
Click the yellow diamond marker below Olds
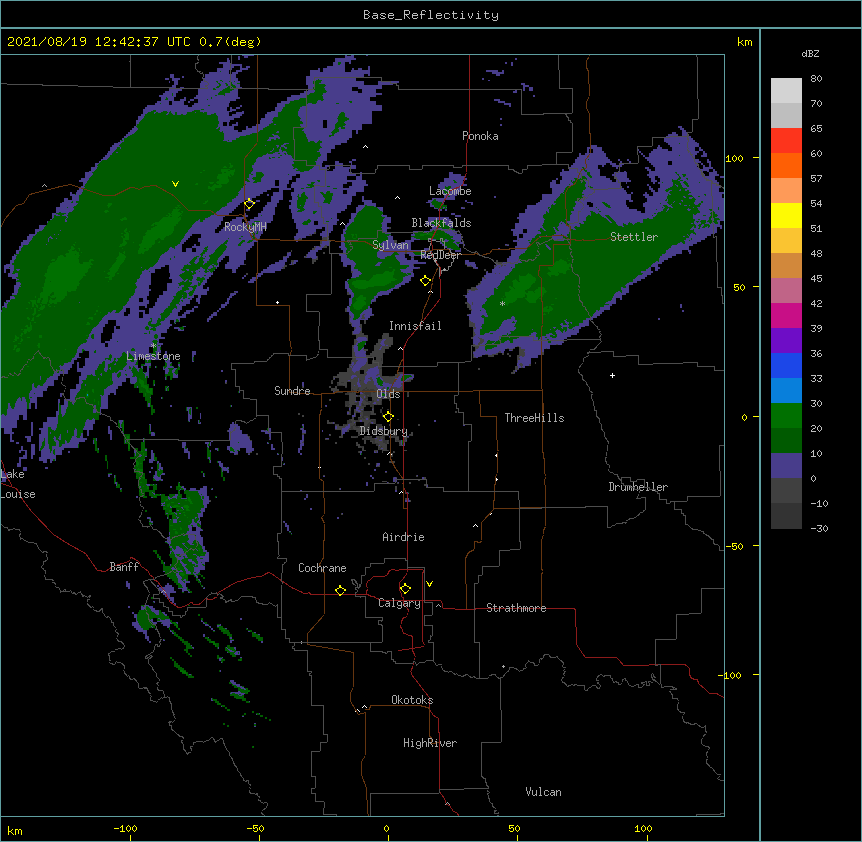pos(388,416)
